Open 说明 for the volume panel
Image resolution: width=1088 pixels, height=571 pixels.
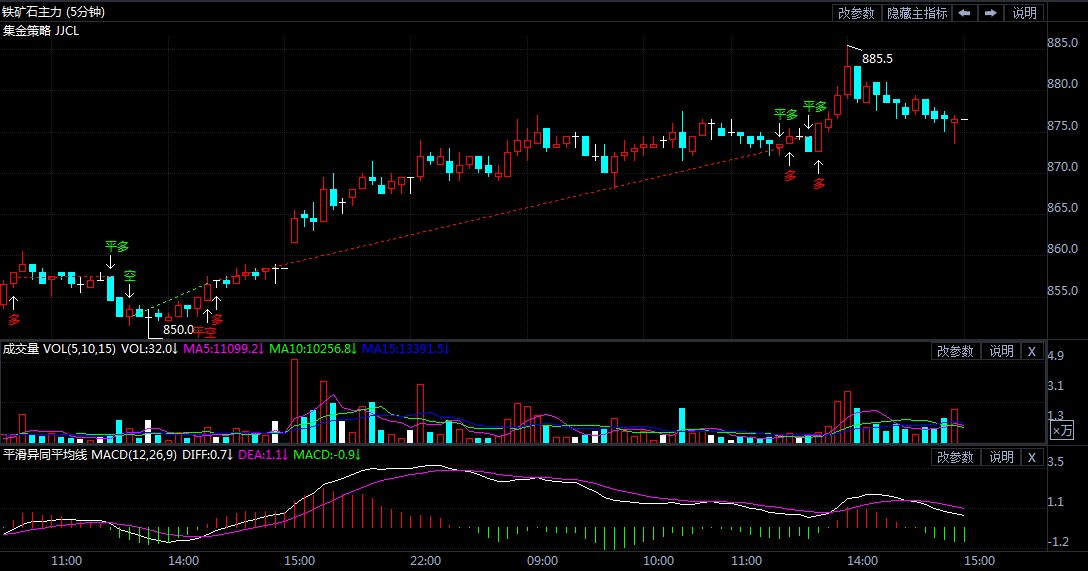point(1001,352)
